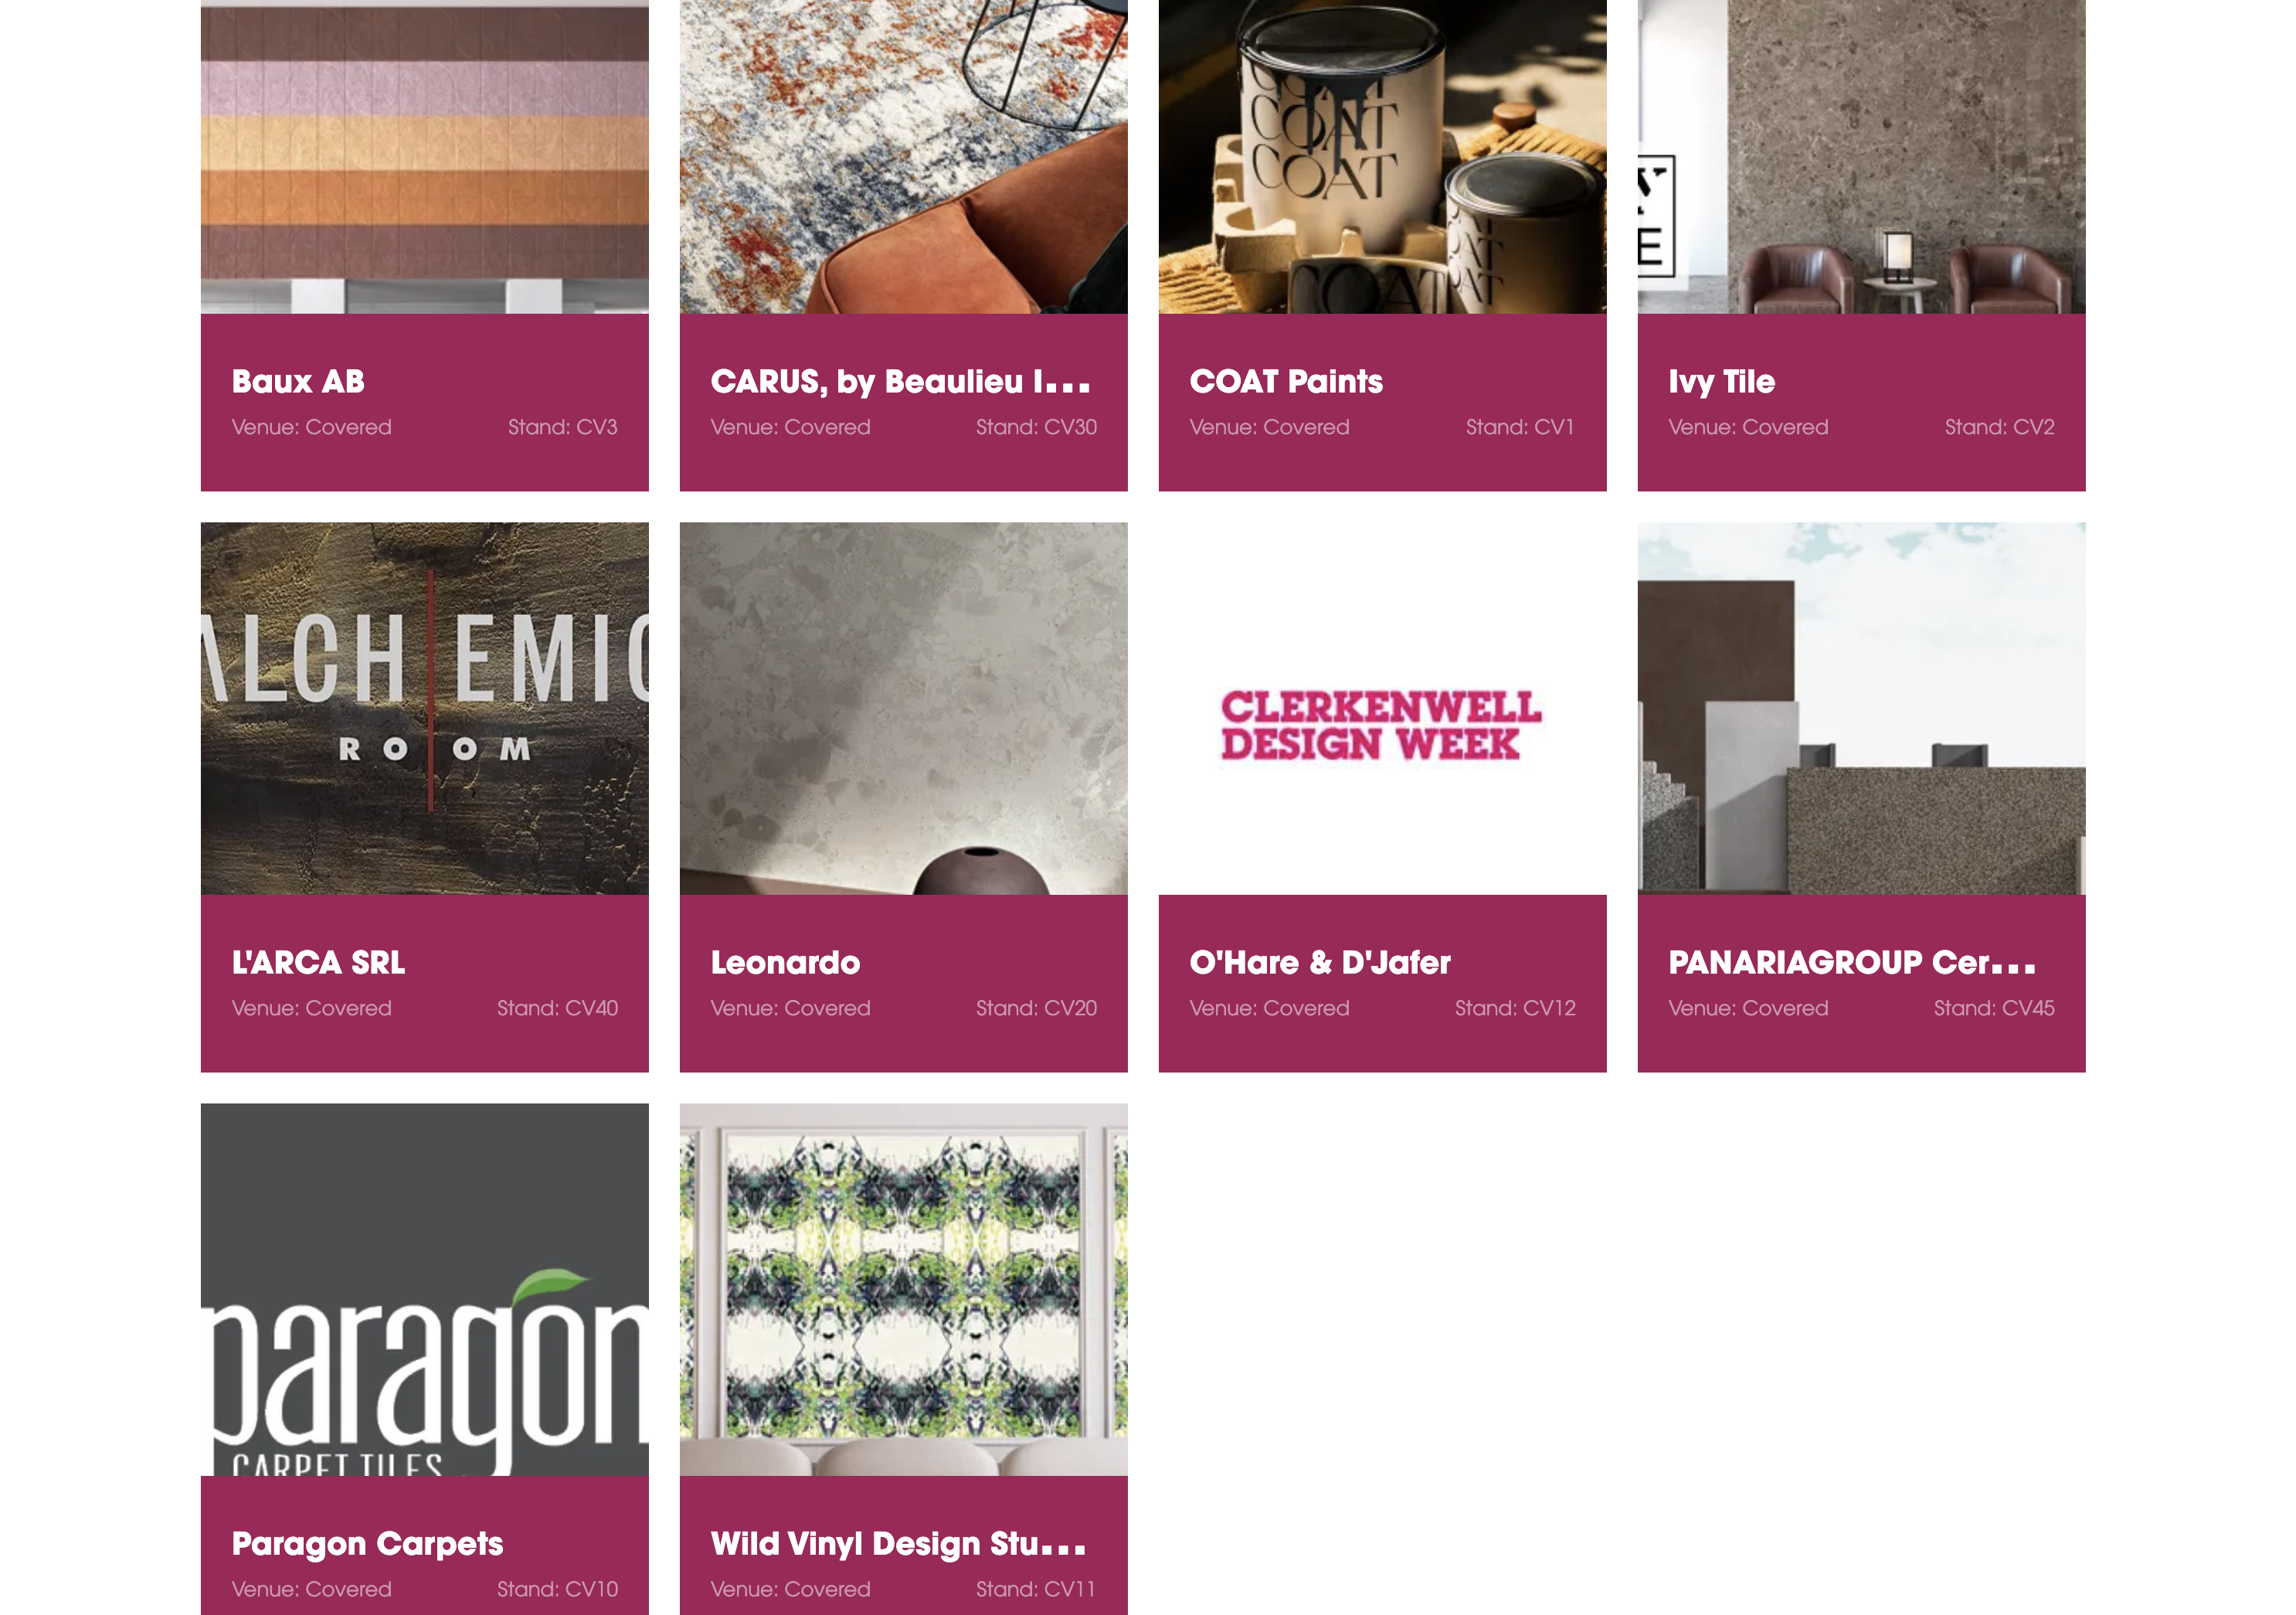Click the Leonardo grey texture thumbnail
This screenshot has height=1615, width=2296.
point(903,708)
